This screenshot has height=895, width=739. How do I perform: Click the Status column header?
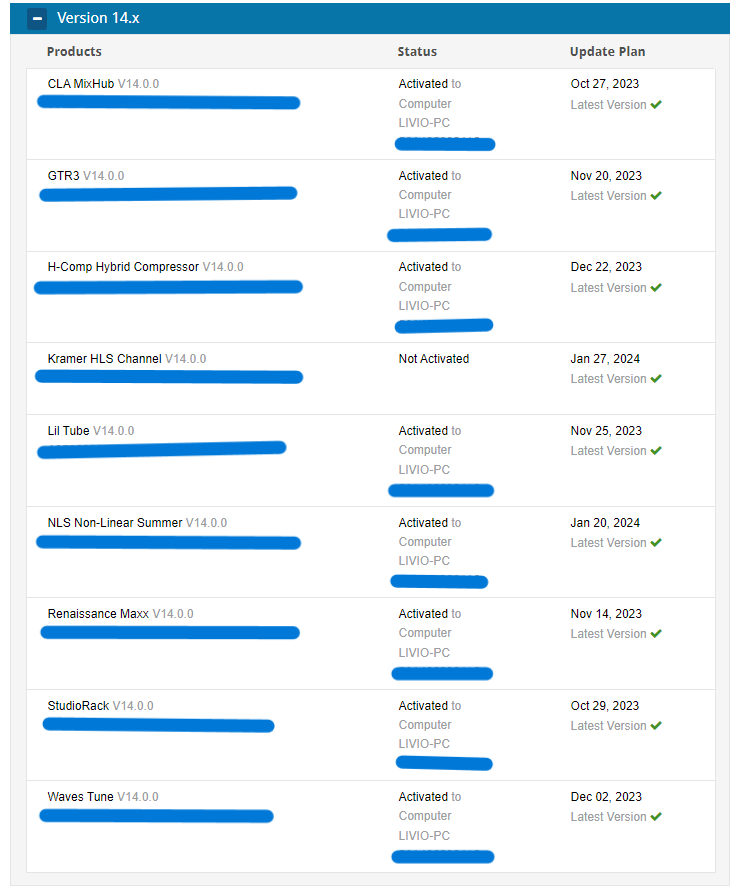point(417,52)
